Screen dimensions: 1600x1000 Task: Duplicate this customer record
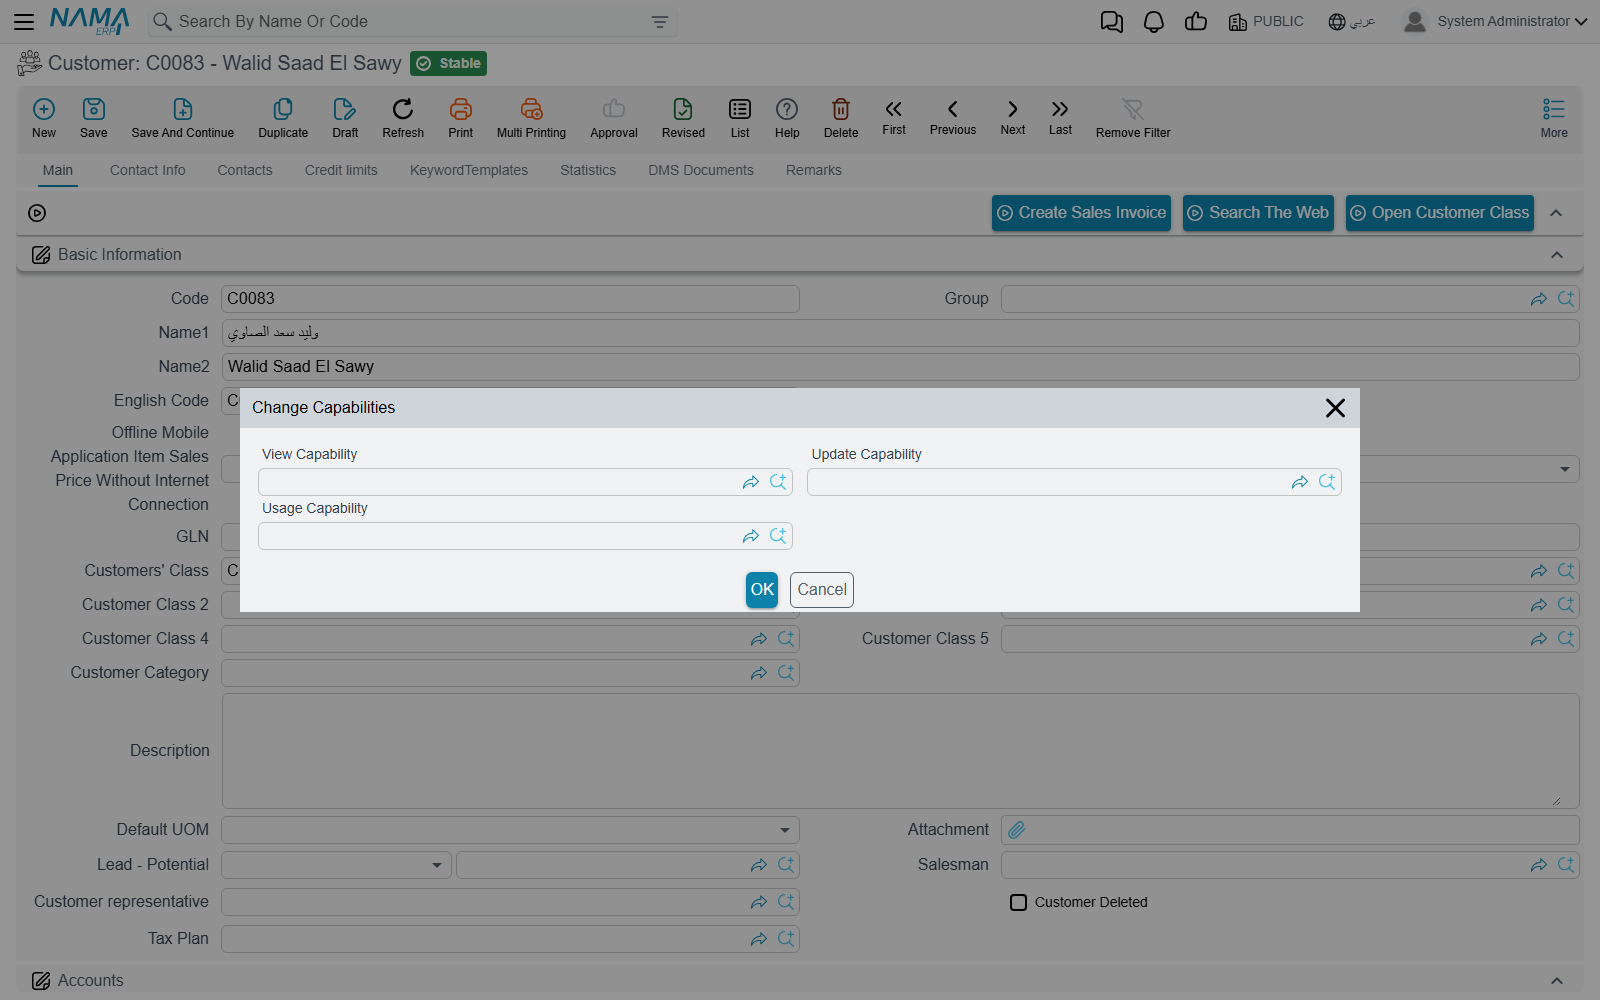pos(283,118)
